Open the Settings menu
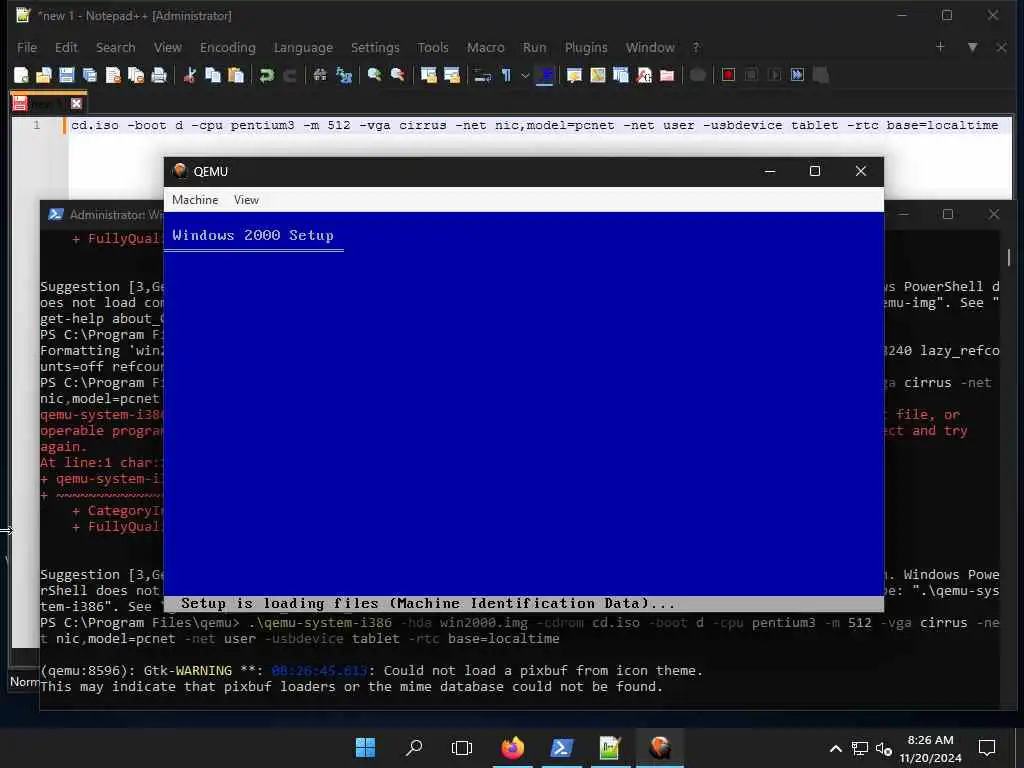1024x768 pixels. [375, 48]
